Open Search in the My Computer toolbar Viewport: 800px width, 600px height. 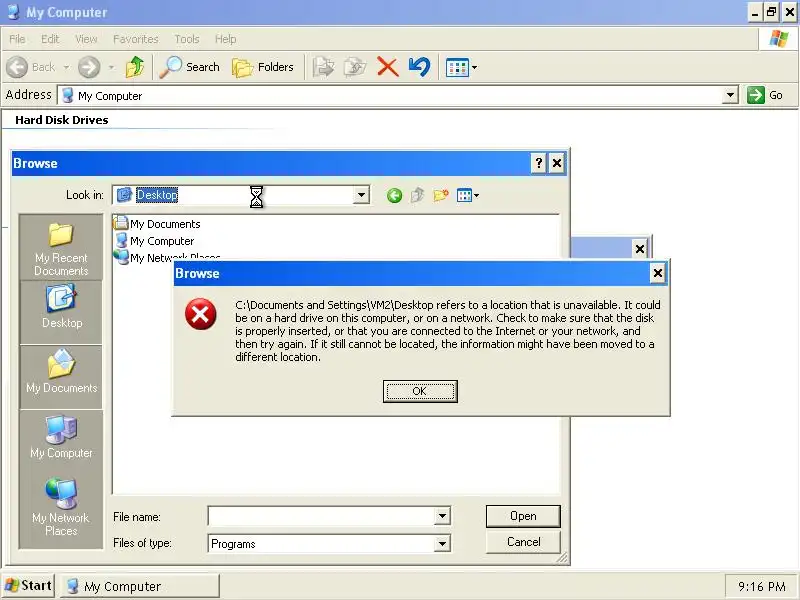point(189,67)
